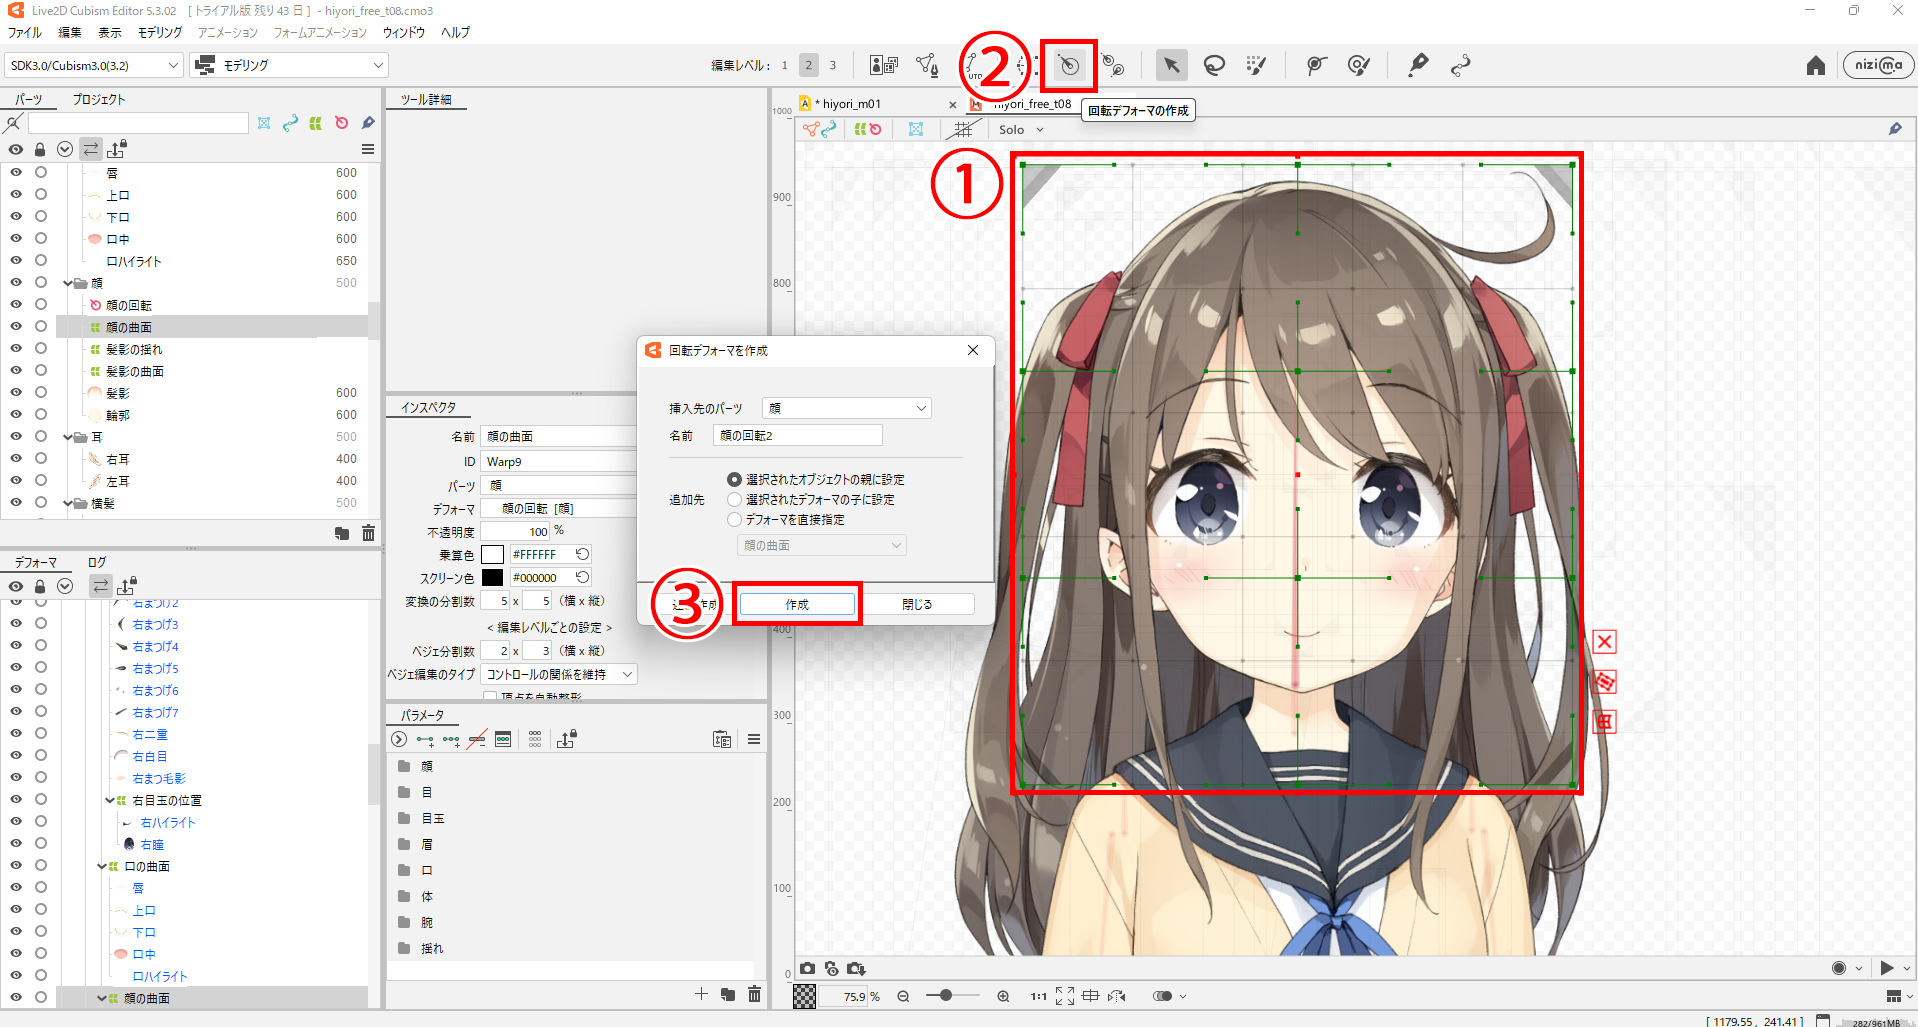Image resolution: width=1918 pixels, height=1027 pixels.
Task: Click the home icon in top toolbar
Action: pos(1816,66)
